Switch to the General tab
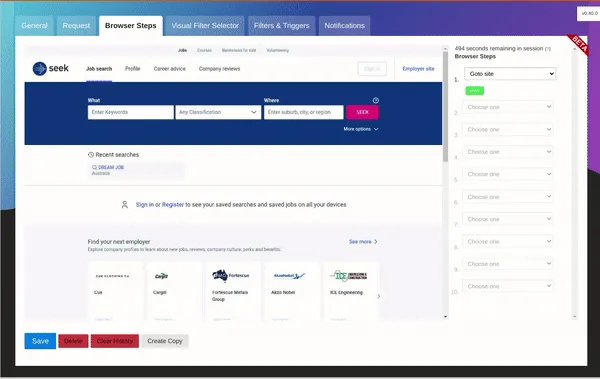The image size is (600, 379). [x=34, y=26]
